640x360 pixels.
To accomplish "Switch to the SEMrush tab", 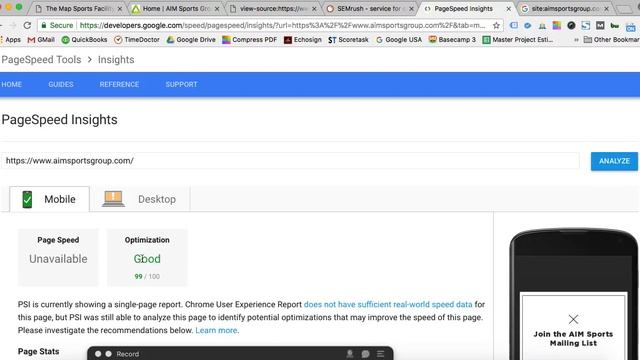I will (370, 9).
